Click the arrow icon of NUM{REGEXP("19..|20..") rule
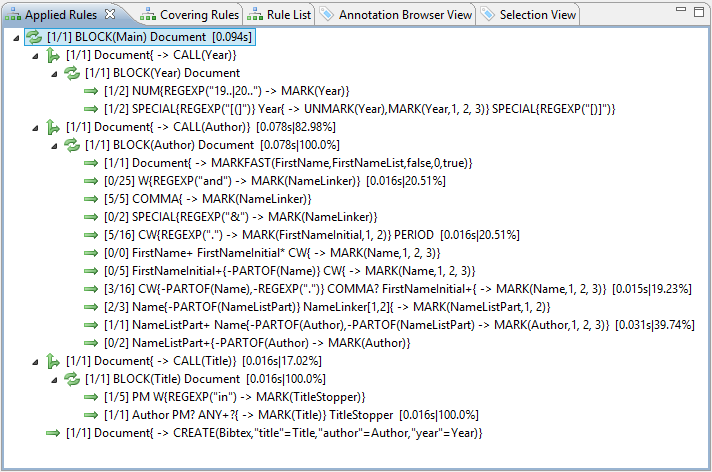 pyautogui.click(x=91, y=91)
